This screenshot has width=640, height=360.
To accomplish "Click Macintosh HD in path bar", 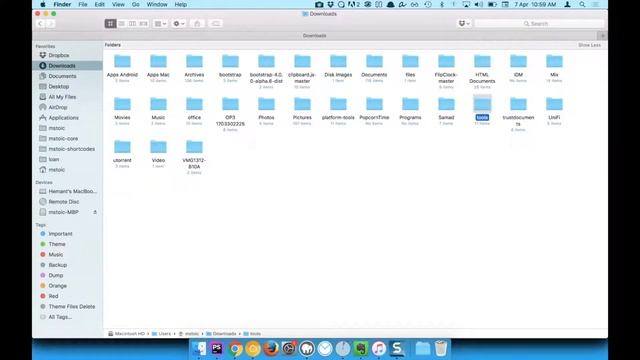I will 127,334.
